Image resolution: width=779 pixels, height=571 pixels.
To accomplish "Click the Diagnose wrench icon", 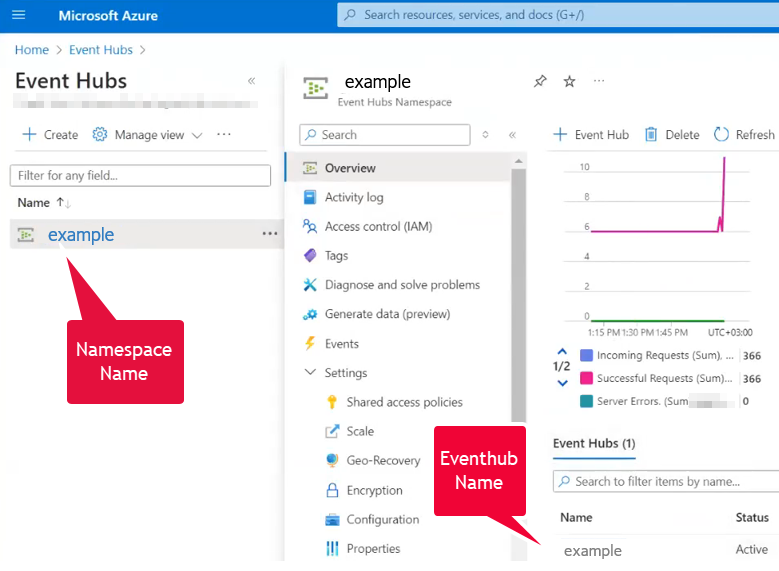I will click(x=310, y=285).
